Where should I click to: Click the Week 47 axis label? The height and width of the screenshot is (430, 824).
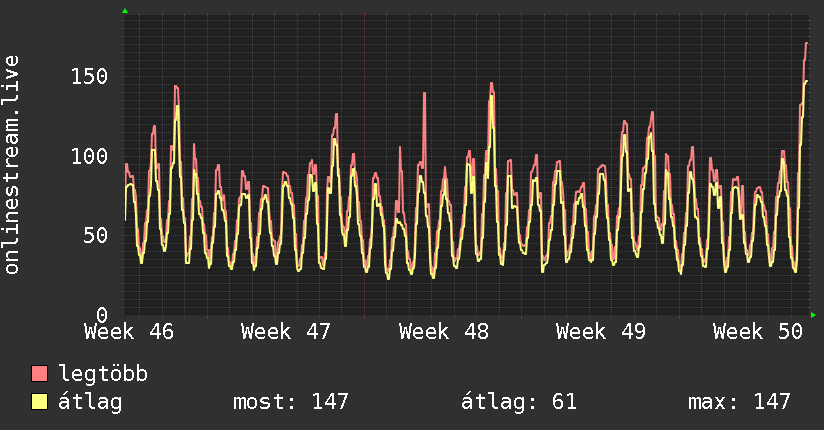pos(286,331)
